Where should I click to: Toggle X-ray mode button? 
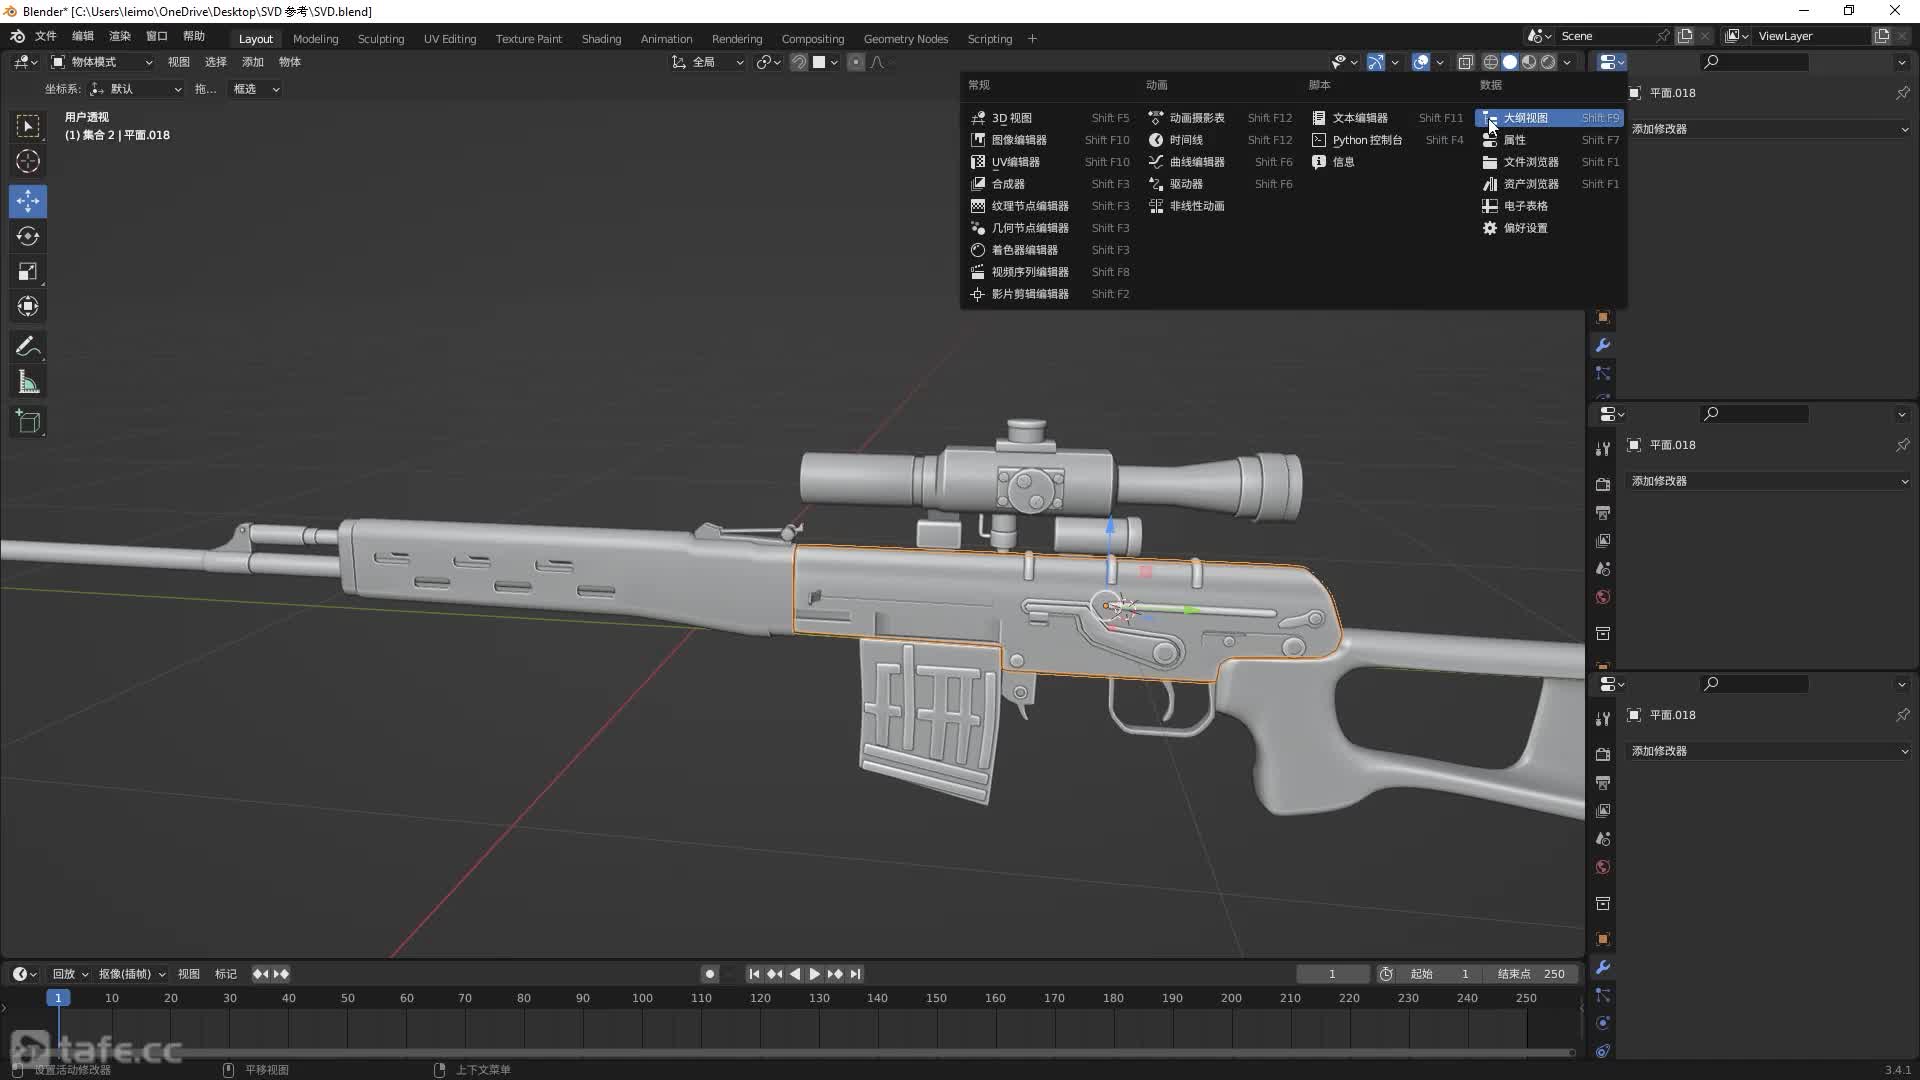coord(1465,62)
